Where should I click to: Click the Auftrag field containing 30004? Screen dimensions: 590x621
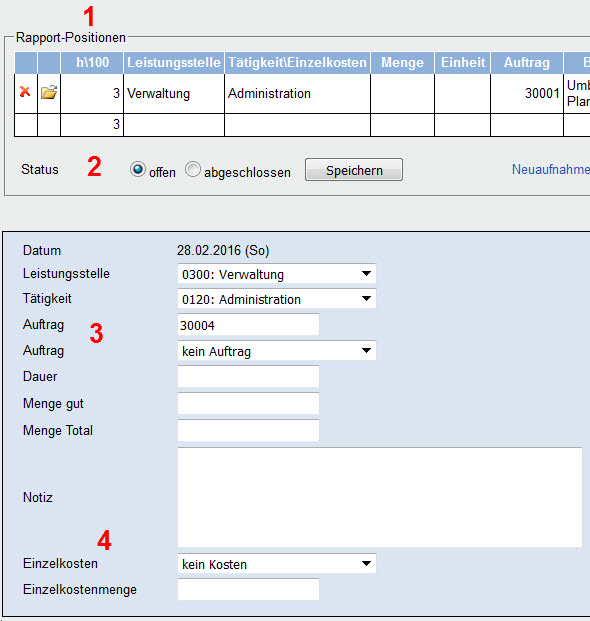pyautogui.click(x=248, y=325)
